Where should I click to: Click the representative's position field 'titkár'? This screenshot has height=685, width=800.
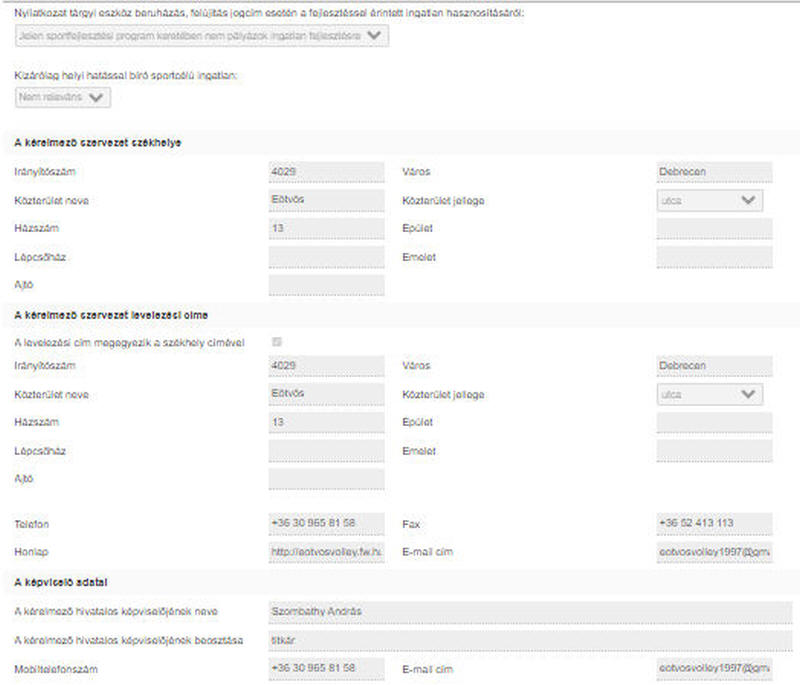tap(530, 640)
